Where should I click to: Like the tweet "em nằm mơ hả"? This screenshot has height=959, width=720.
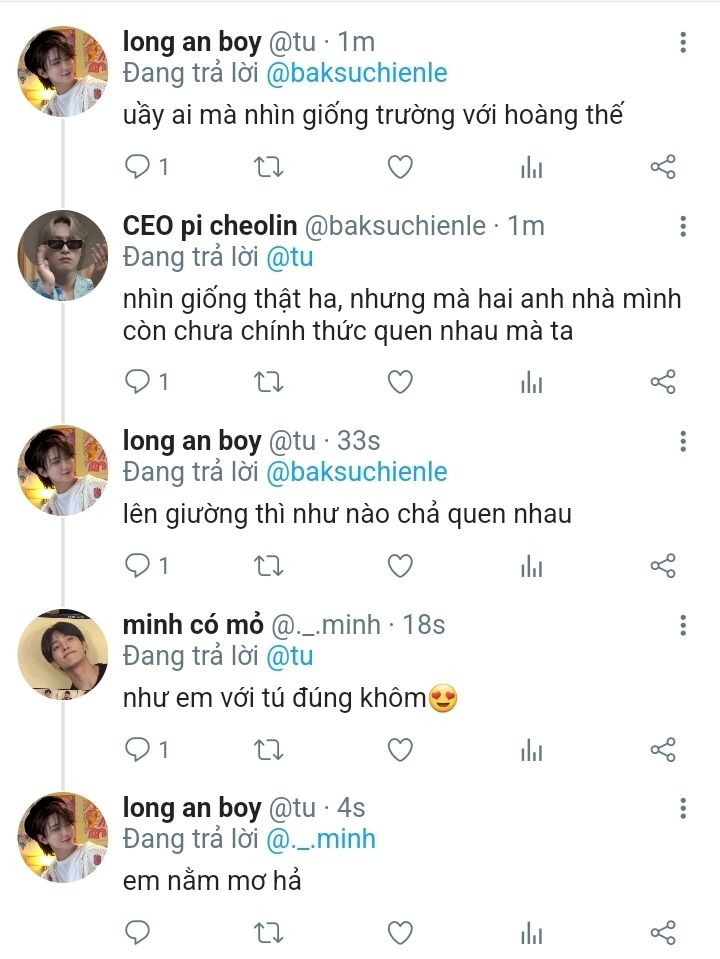click(400, 933)
